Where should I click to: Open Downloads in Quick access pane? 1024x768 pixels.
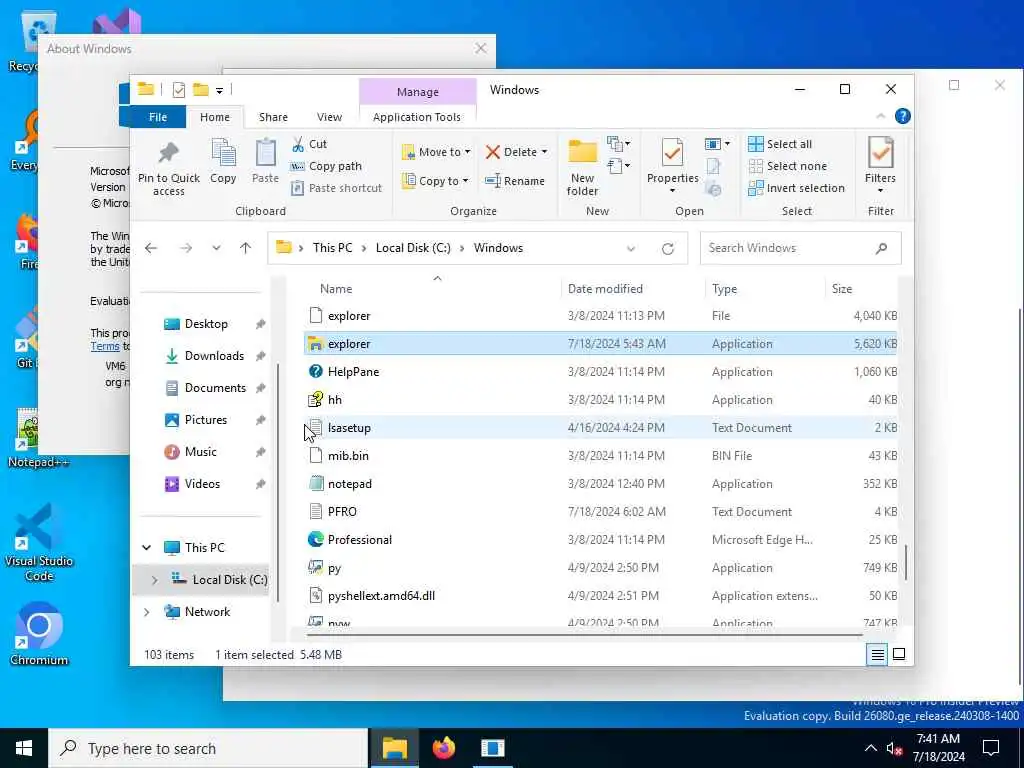pos(214,356)
